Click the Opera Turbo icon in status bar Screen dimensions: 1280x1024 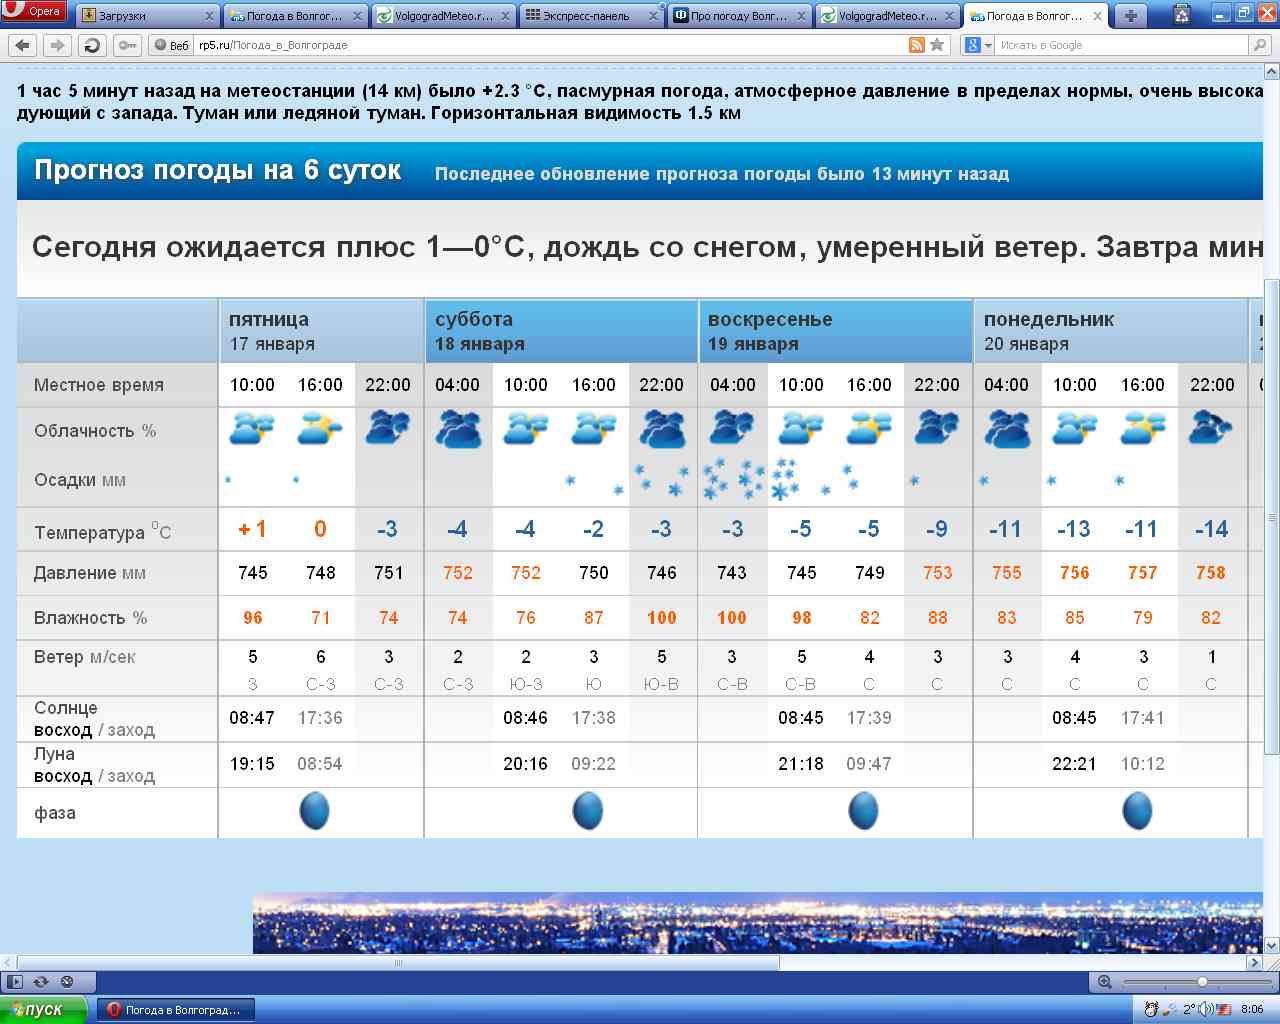coord(67,982)
